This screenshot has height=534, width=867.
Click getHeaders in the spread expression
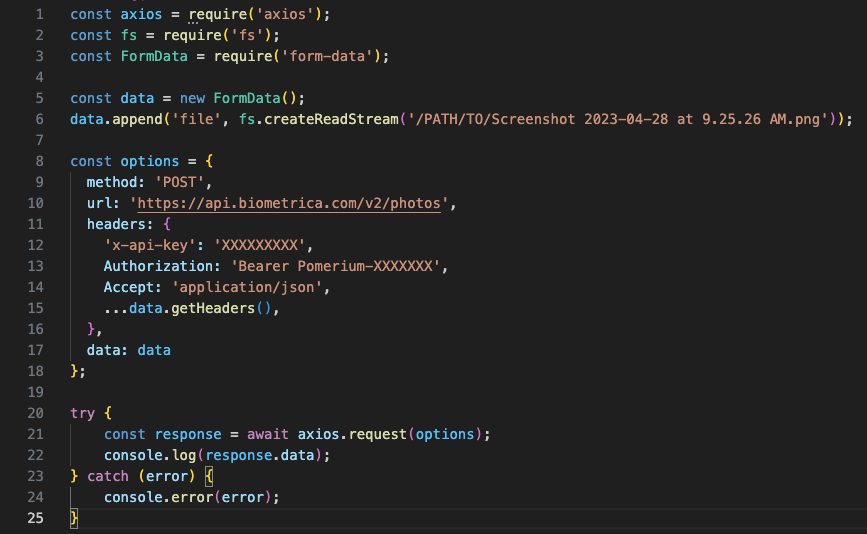213,308
